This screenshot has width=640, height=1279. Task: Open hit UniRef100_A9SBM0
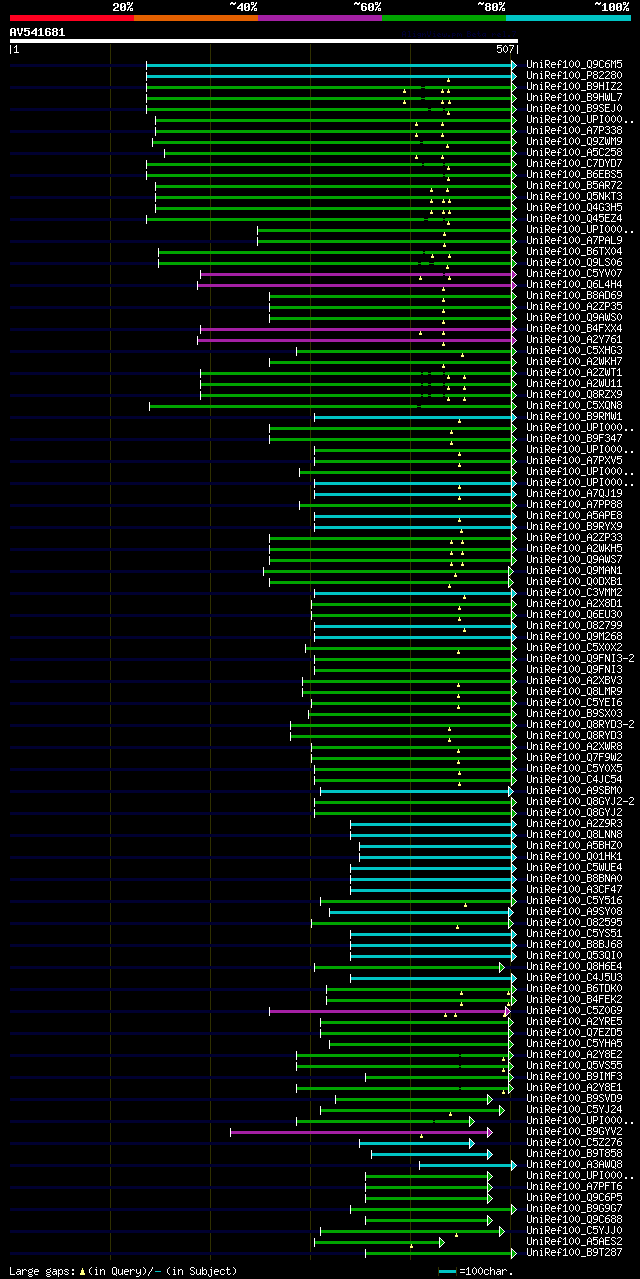(574, 791)
